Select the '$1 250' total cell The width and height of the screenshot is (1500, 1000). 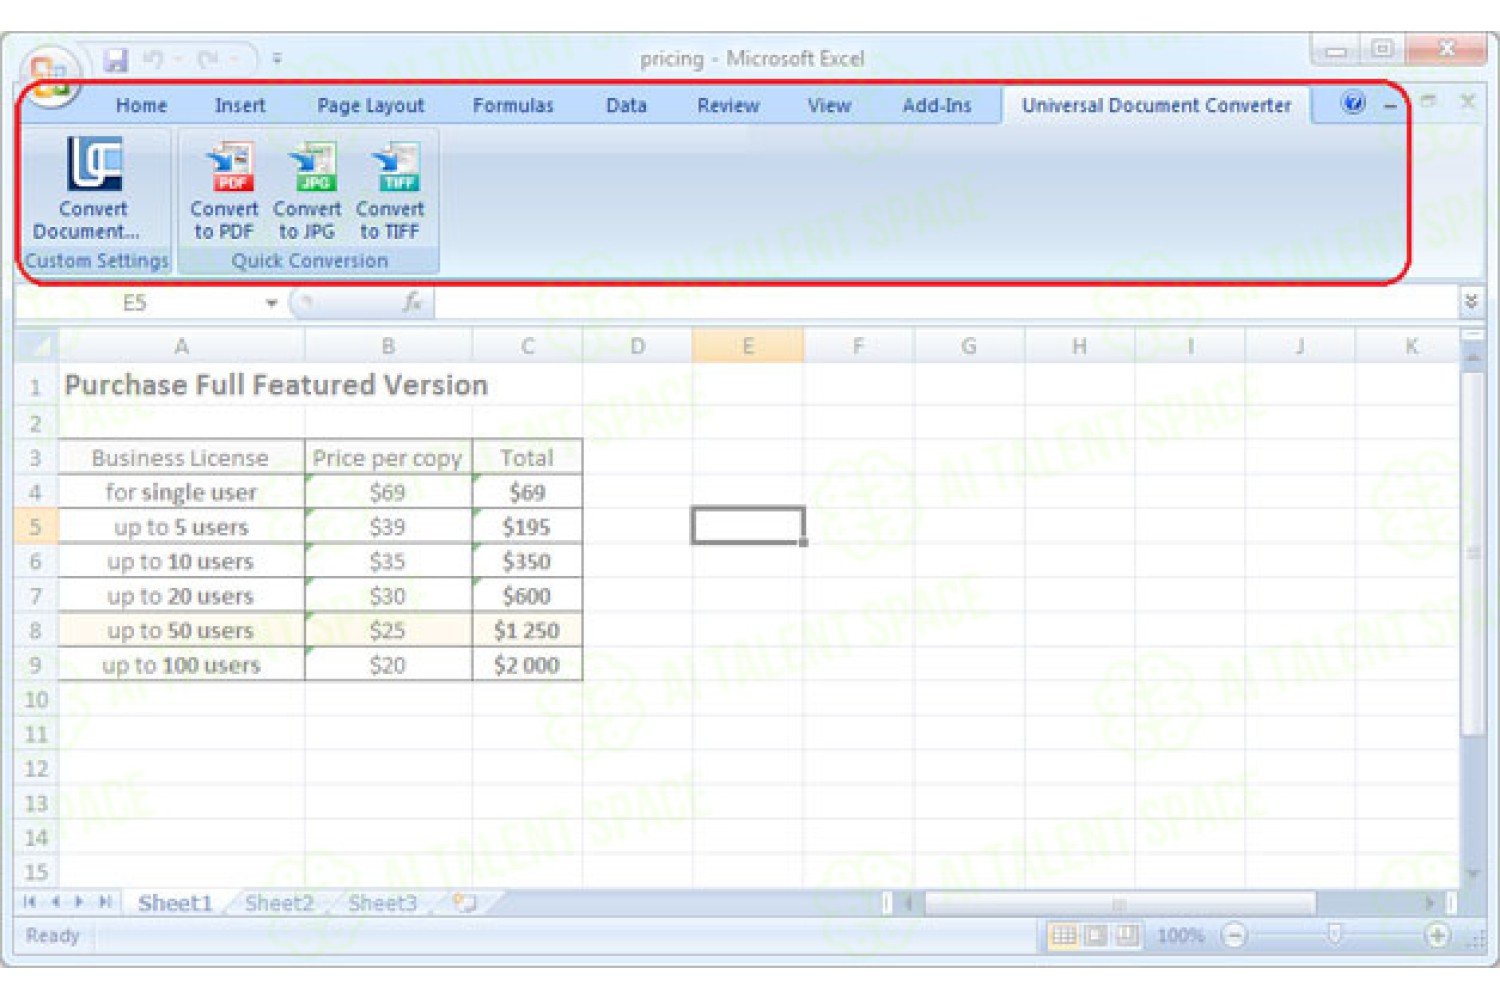[527, 631]
